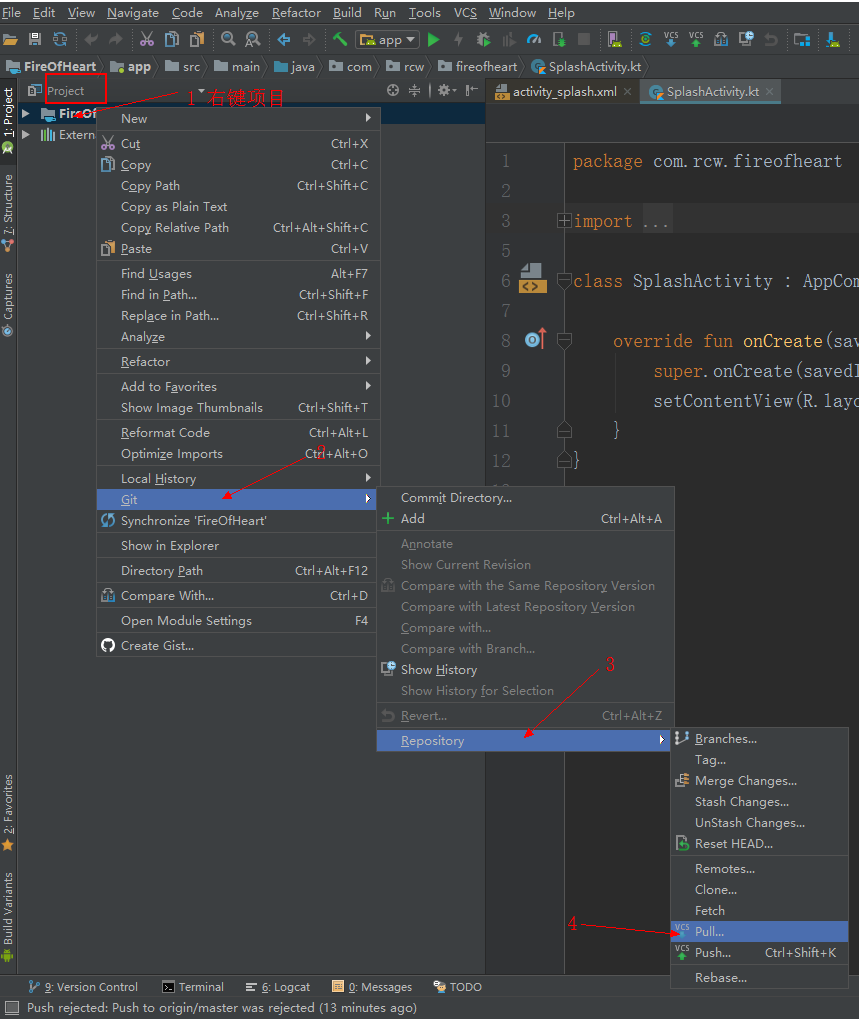Click the Back navigation arrow
This screenshot has width=859, height=1019.
coord(284,40)
